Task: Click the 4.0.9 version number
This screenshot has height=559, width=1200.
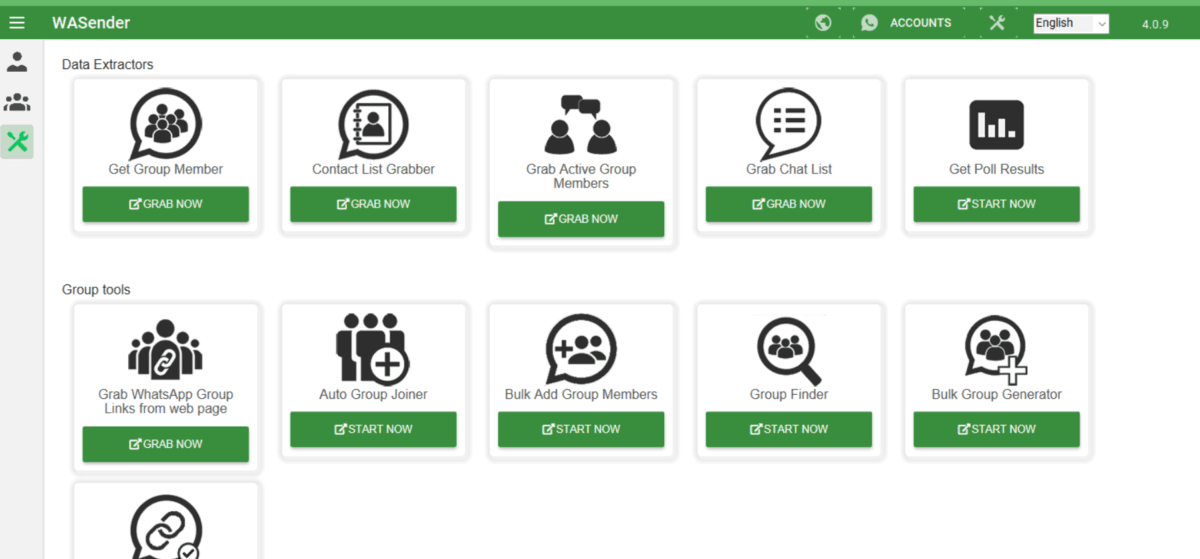Action: [x=1155, y=24]
